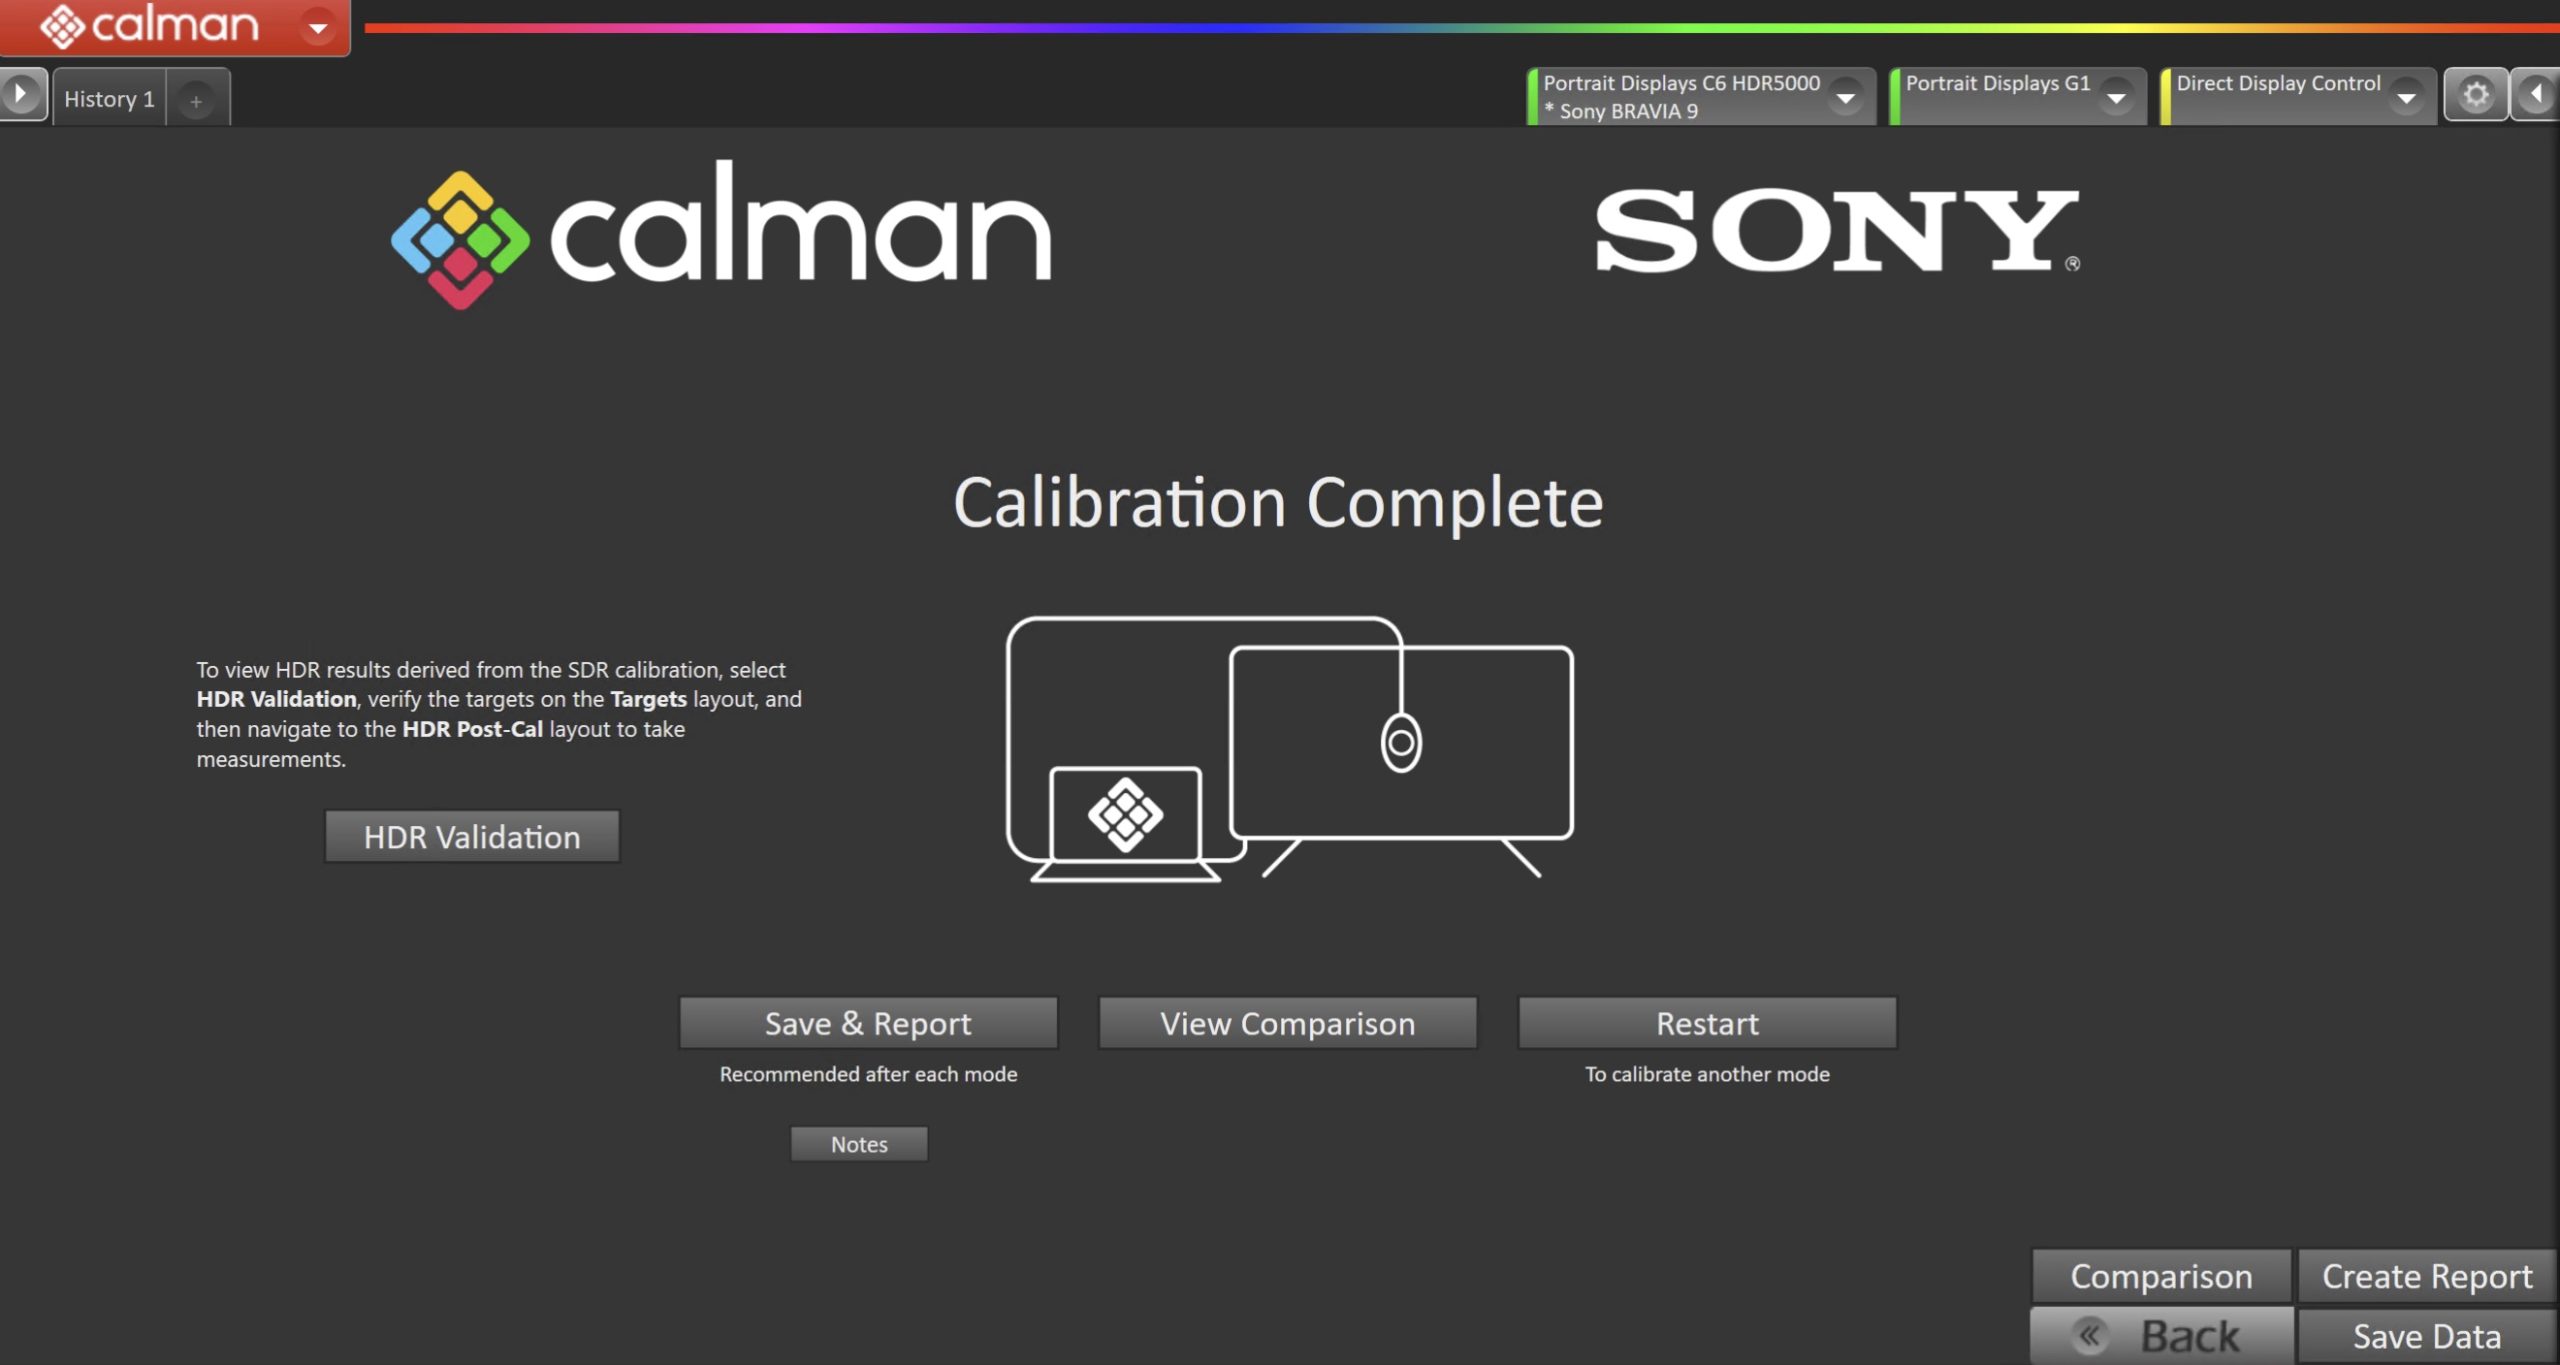
Task: Open the Notes button
Action: [x=859, y=1144]
